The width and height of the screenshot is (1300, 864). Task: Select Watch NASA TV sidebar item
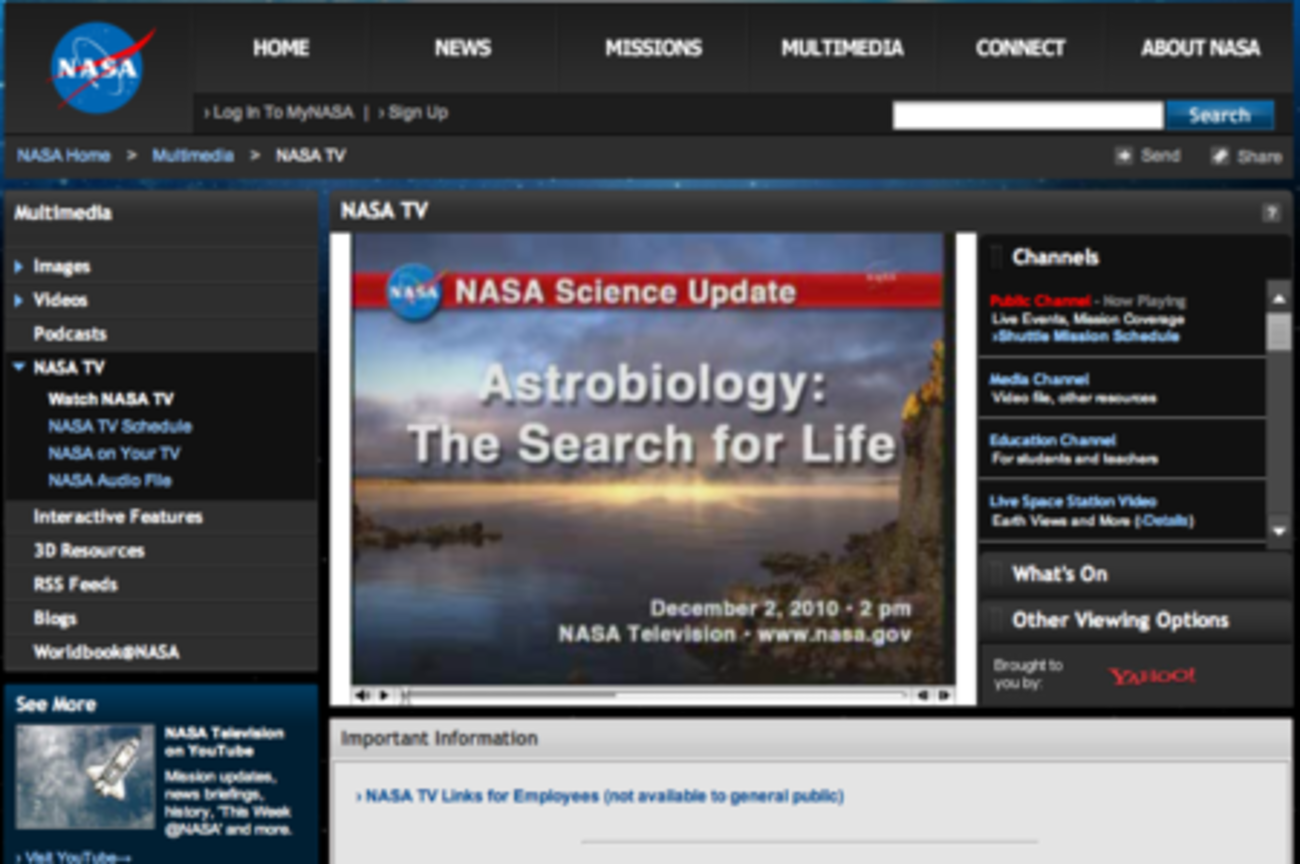pos(111,399)
